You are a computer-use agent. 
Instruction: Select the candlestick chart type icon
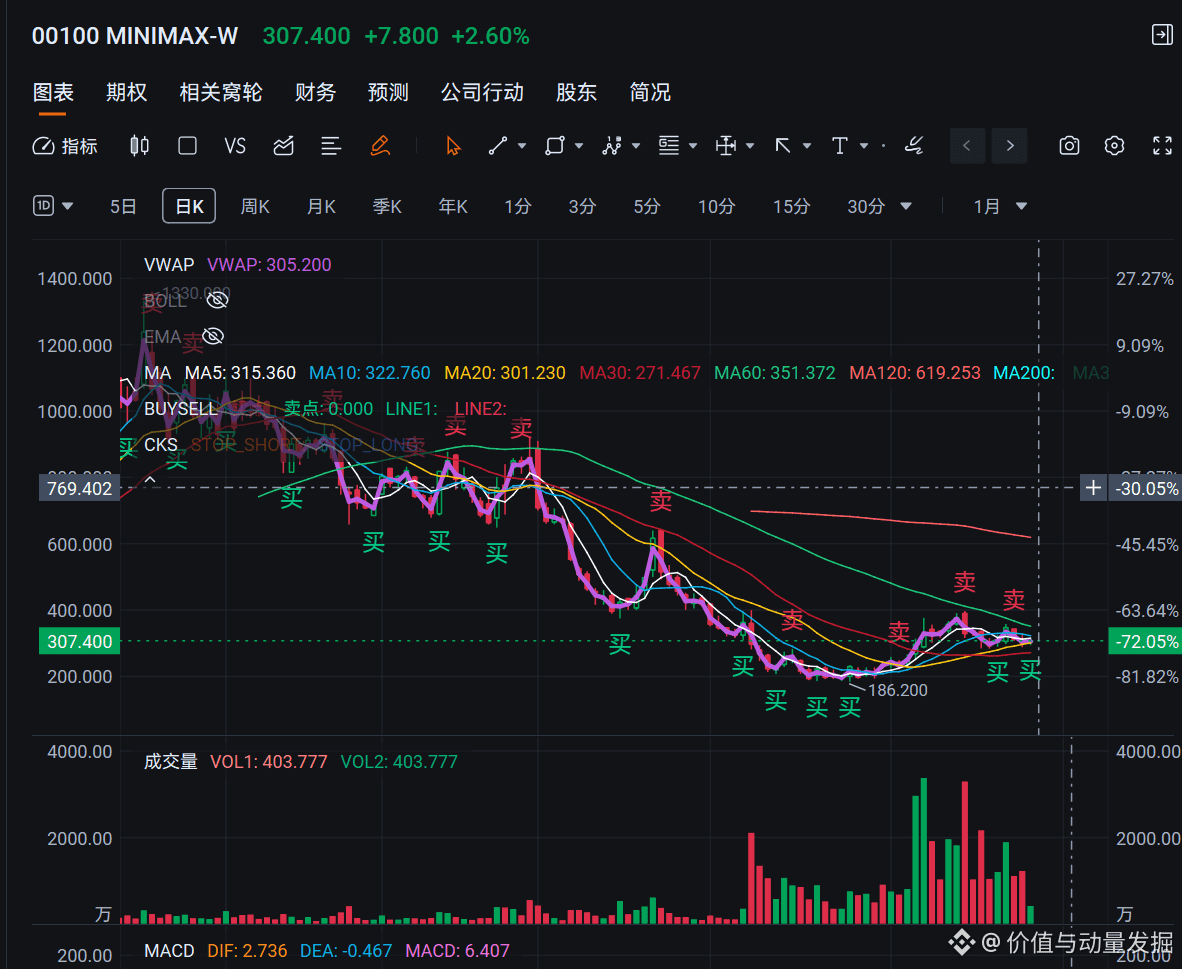click(x=139, y=146)
